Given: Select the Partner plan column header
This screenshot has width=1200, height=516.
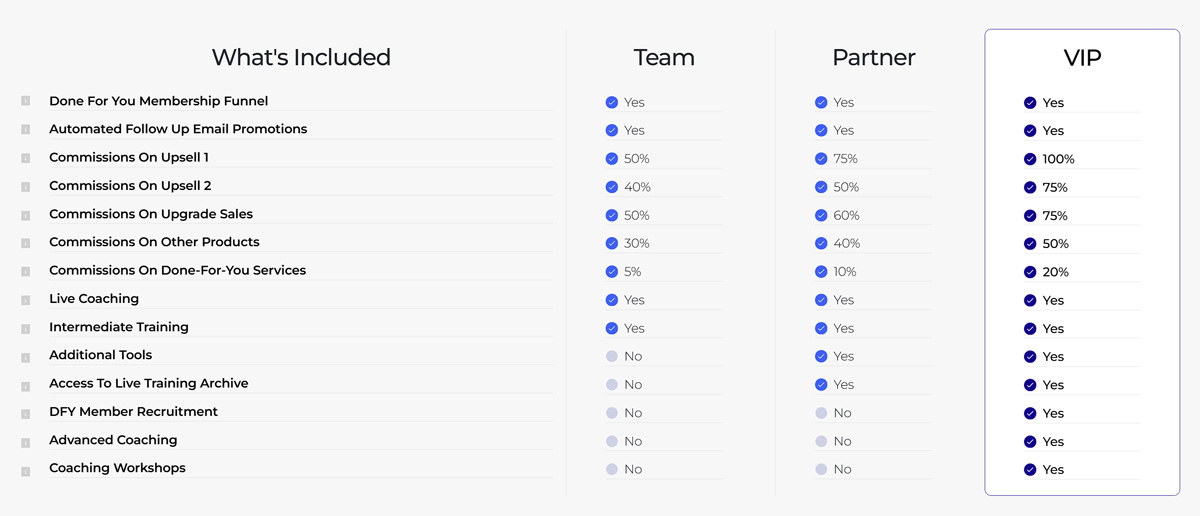Looking at the screenshot, I should tap(874, 58).
